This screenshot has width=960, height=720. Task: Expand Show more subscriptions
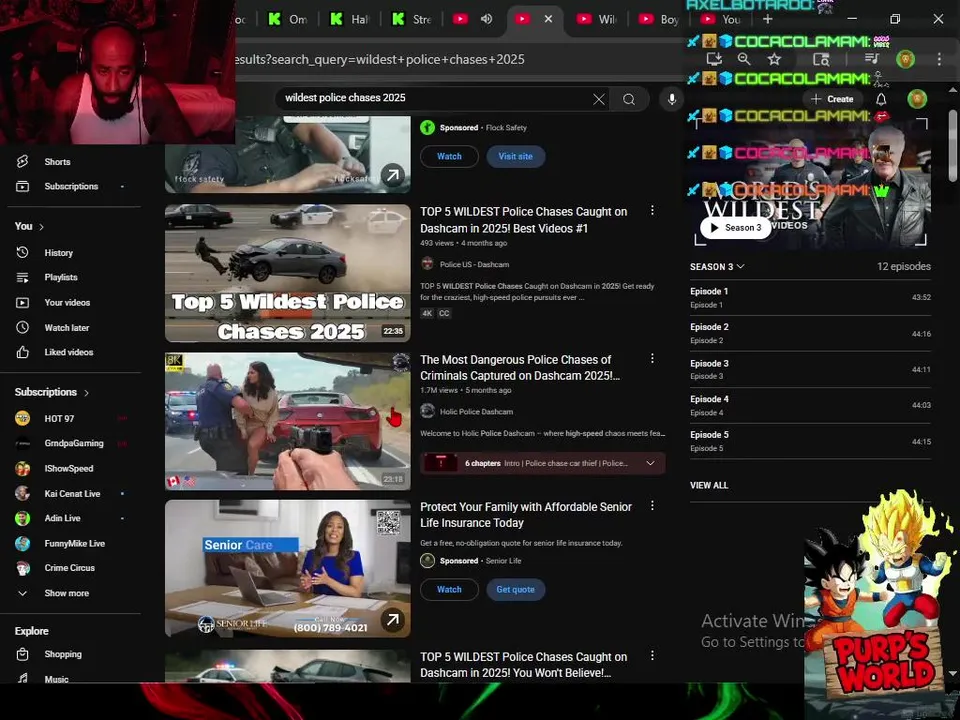(x=66, y=593)
